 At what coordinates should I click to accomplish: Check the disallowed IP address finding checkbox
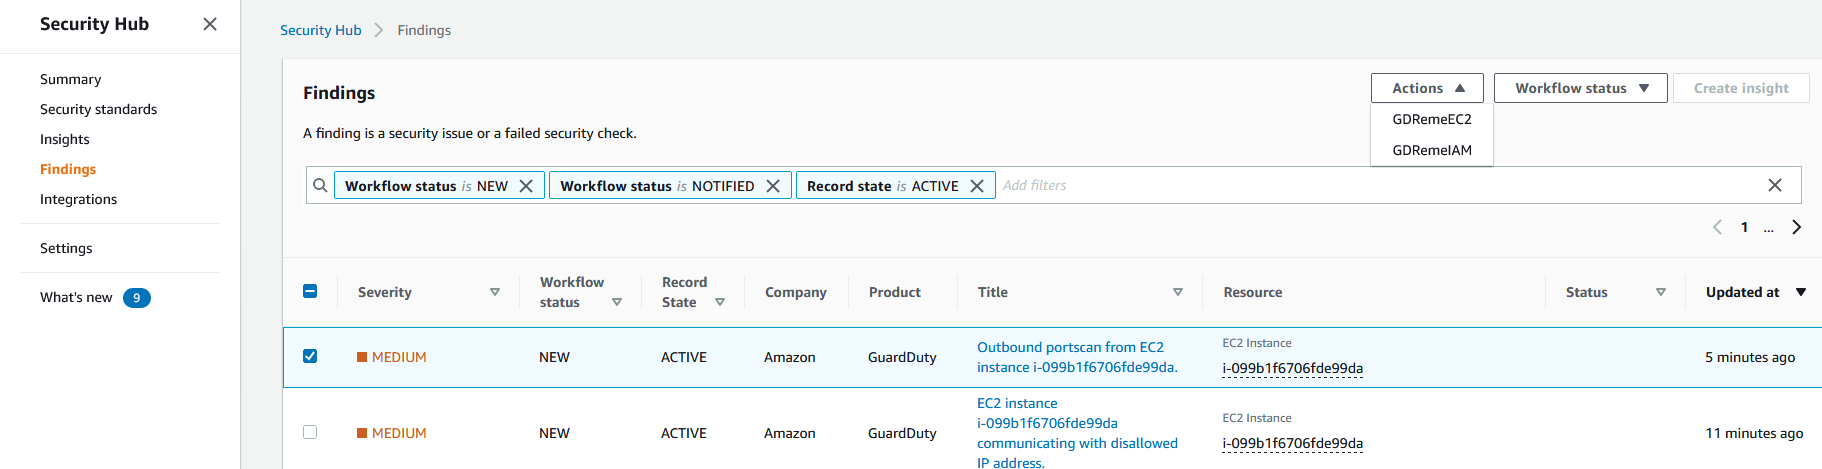[310, 432]
